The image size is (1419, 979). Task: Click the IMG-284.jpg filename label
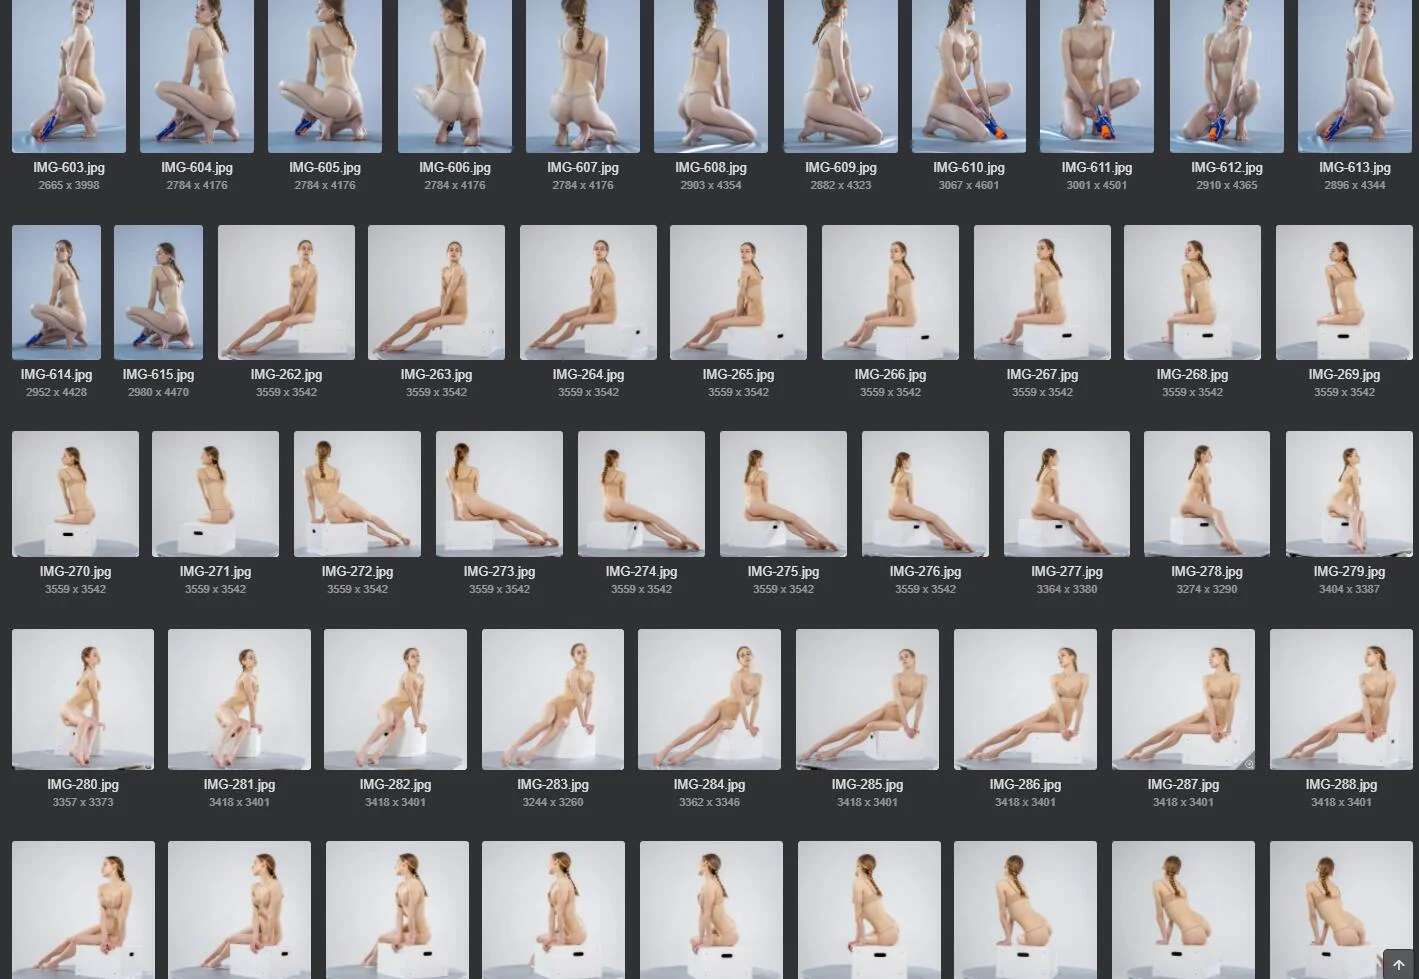tap(709, 785)
